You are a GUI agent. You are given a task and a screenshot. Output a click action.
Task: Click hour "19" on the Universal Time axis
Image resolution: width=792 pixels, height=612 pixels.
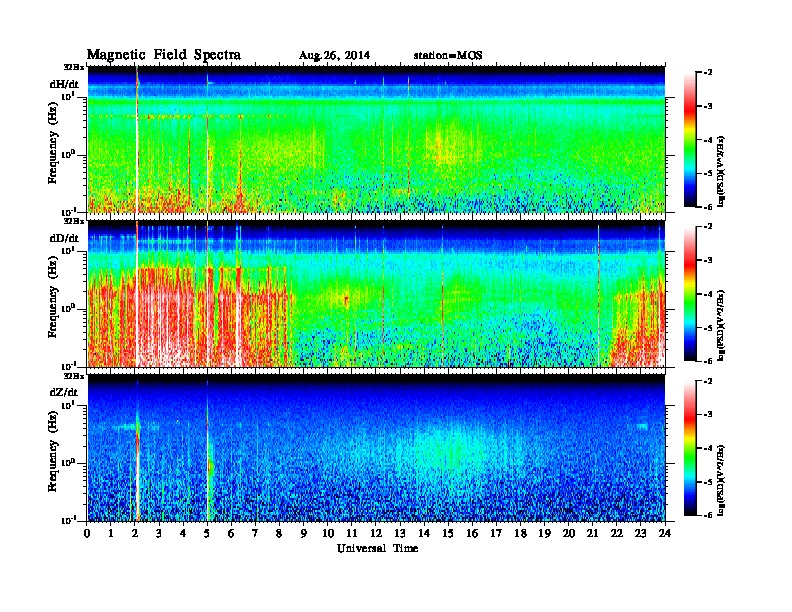(x=544, y=533)
